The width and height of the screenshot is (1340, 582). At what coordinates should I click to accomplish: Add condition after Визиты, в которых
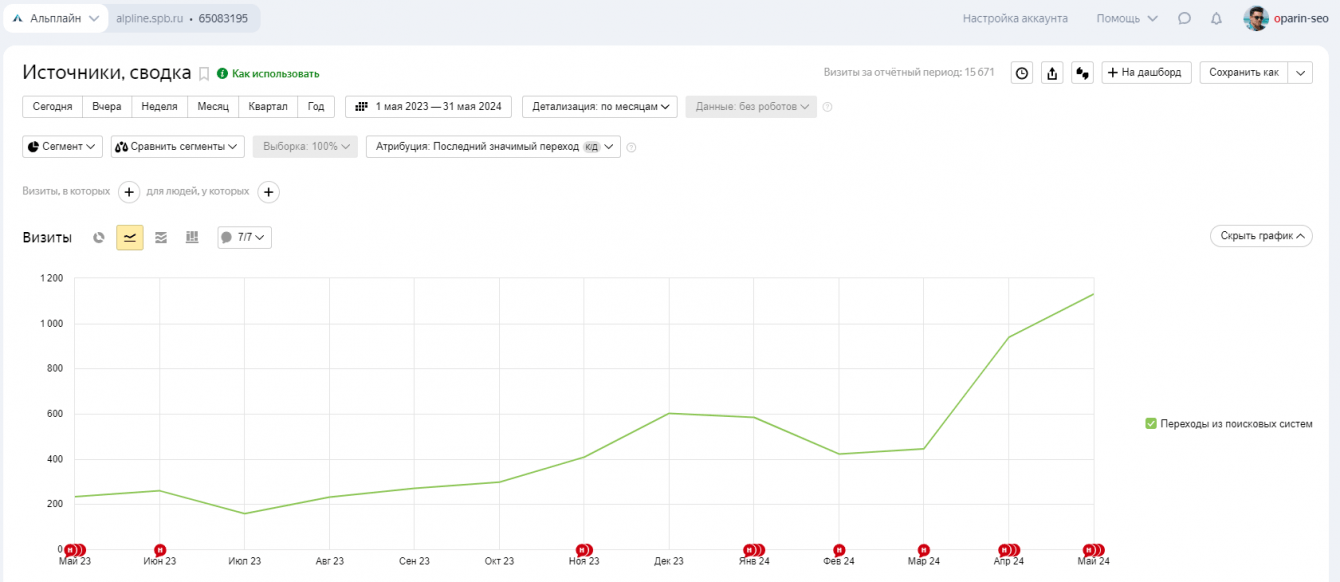(x=129, y=192)
